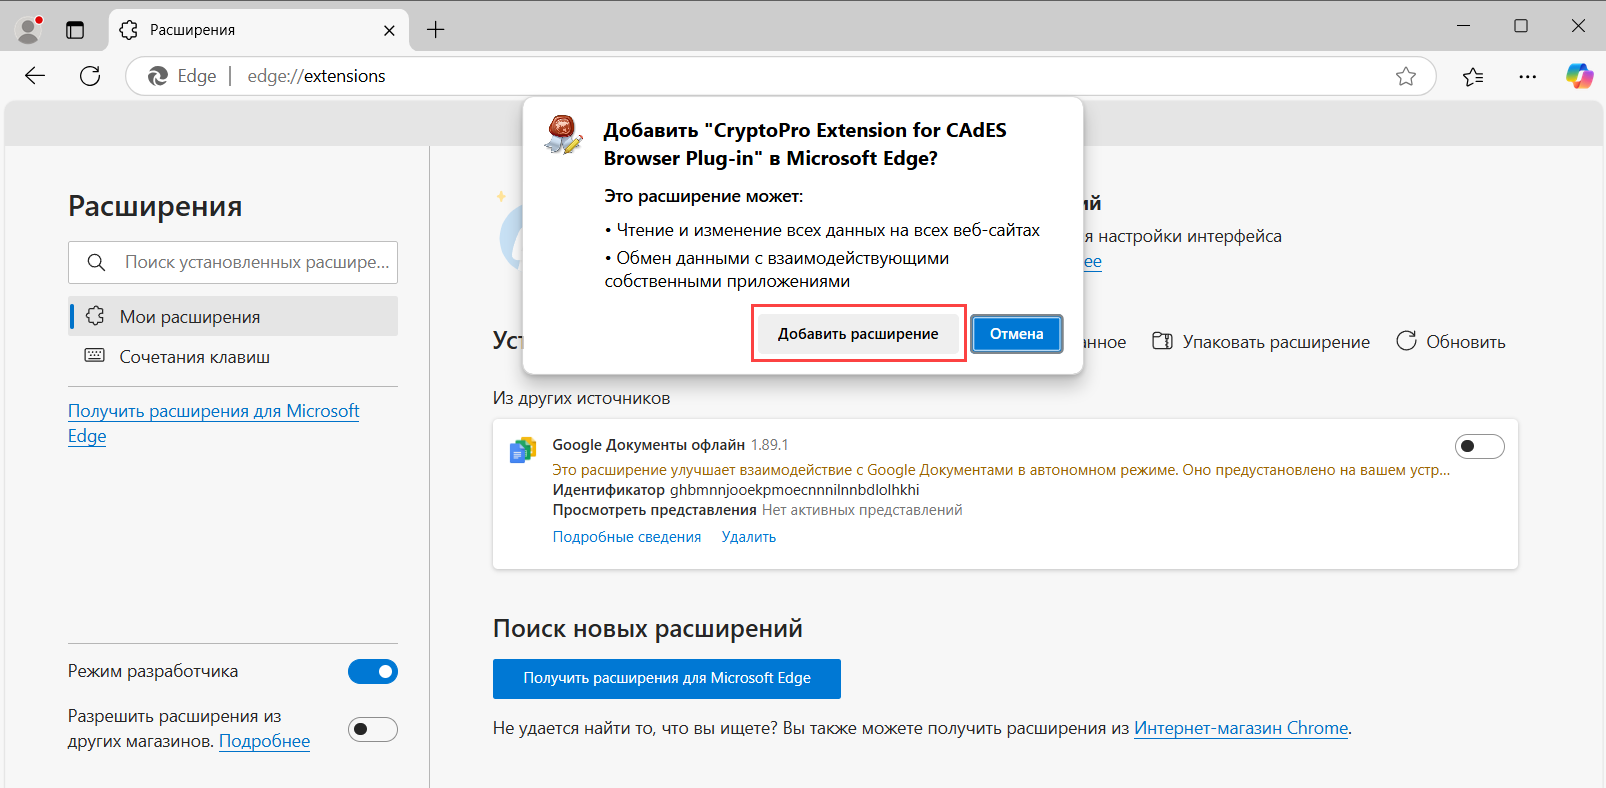1606x788 pixels.
Task: Open the Settings and more ellipsis menu
Action: tap(1527, 76)
